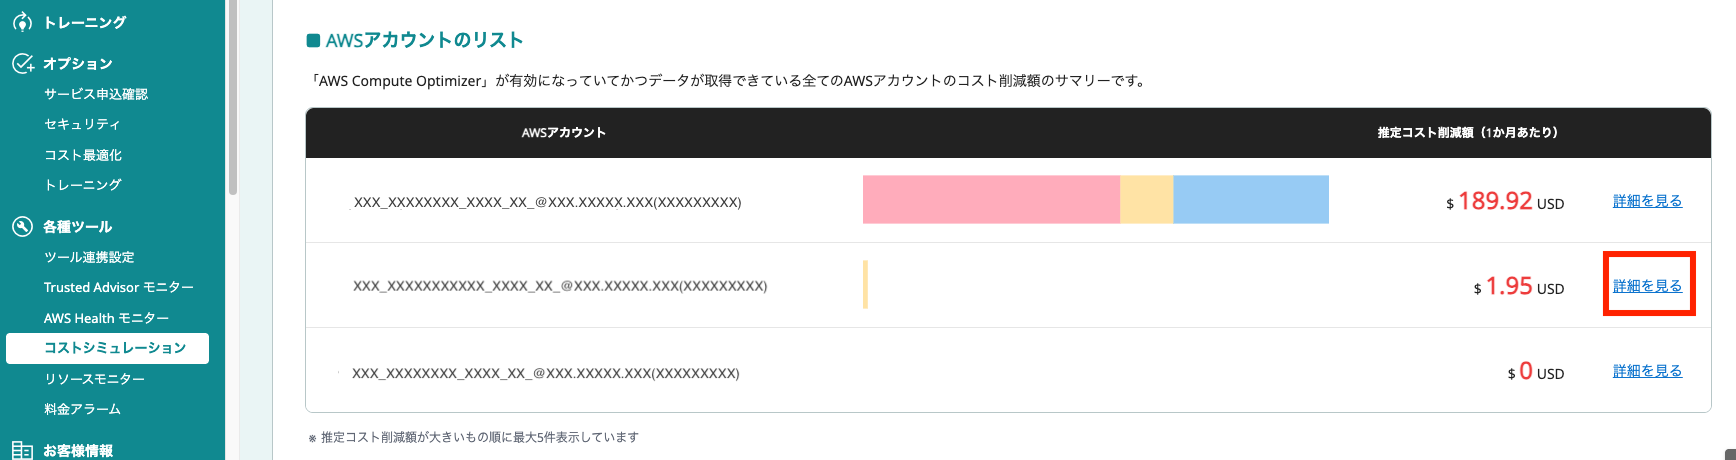View details for the $1.95 account
Screen dimensions: 1736x460
[x=1647, y=286]
